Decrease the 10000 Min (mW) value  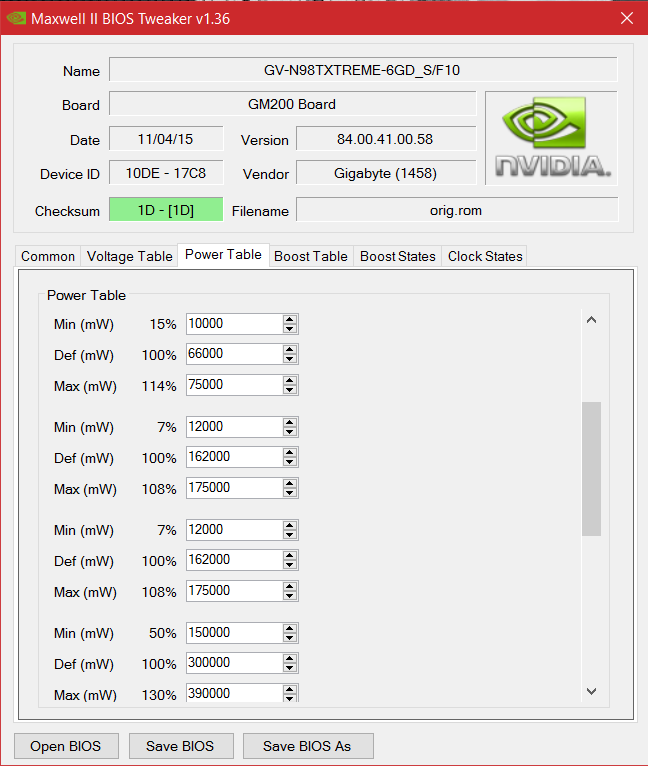[290, 329]
